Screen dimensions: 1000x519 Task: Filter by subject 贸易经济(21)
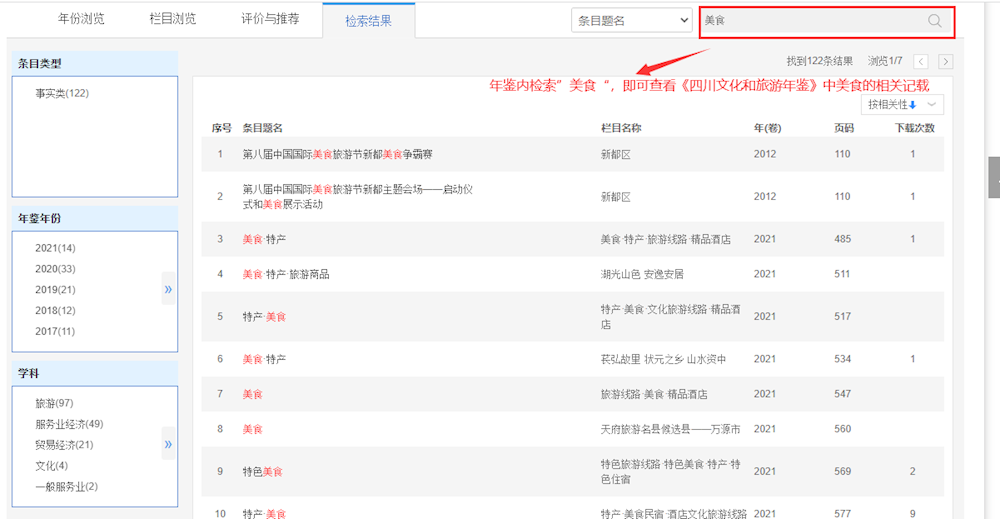click(x=64, y=445)
